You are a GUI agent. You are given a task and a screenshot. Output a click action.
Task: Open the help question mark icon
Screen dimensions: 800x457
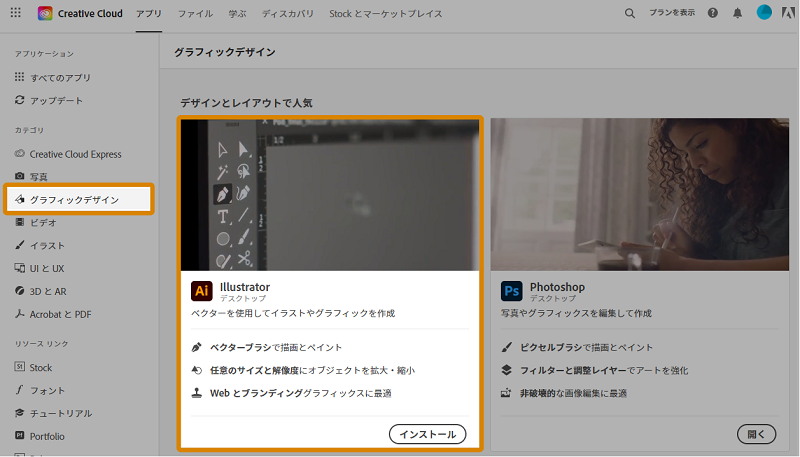coord(713,13)
